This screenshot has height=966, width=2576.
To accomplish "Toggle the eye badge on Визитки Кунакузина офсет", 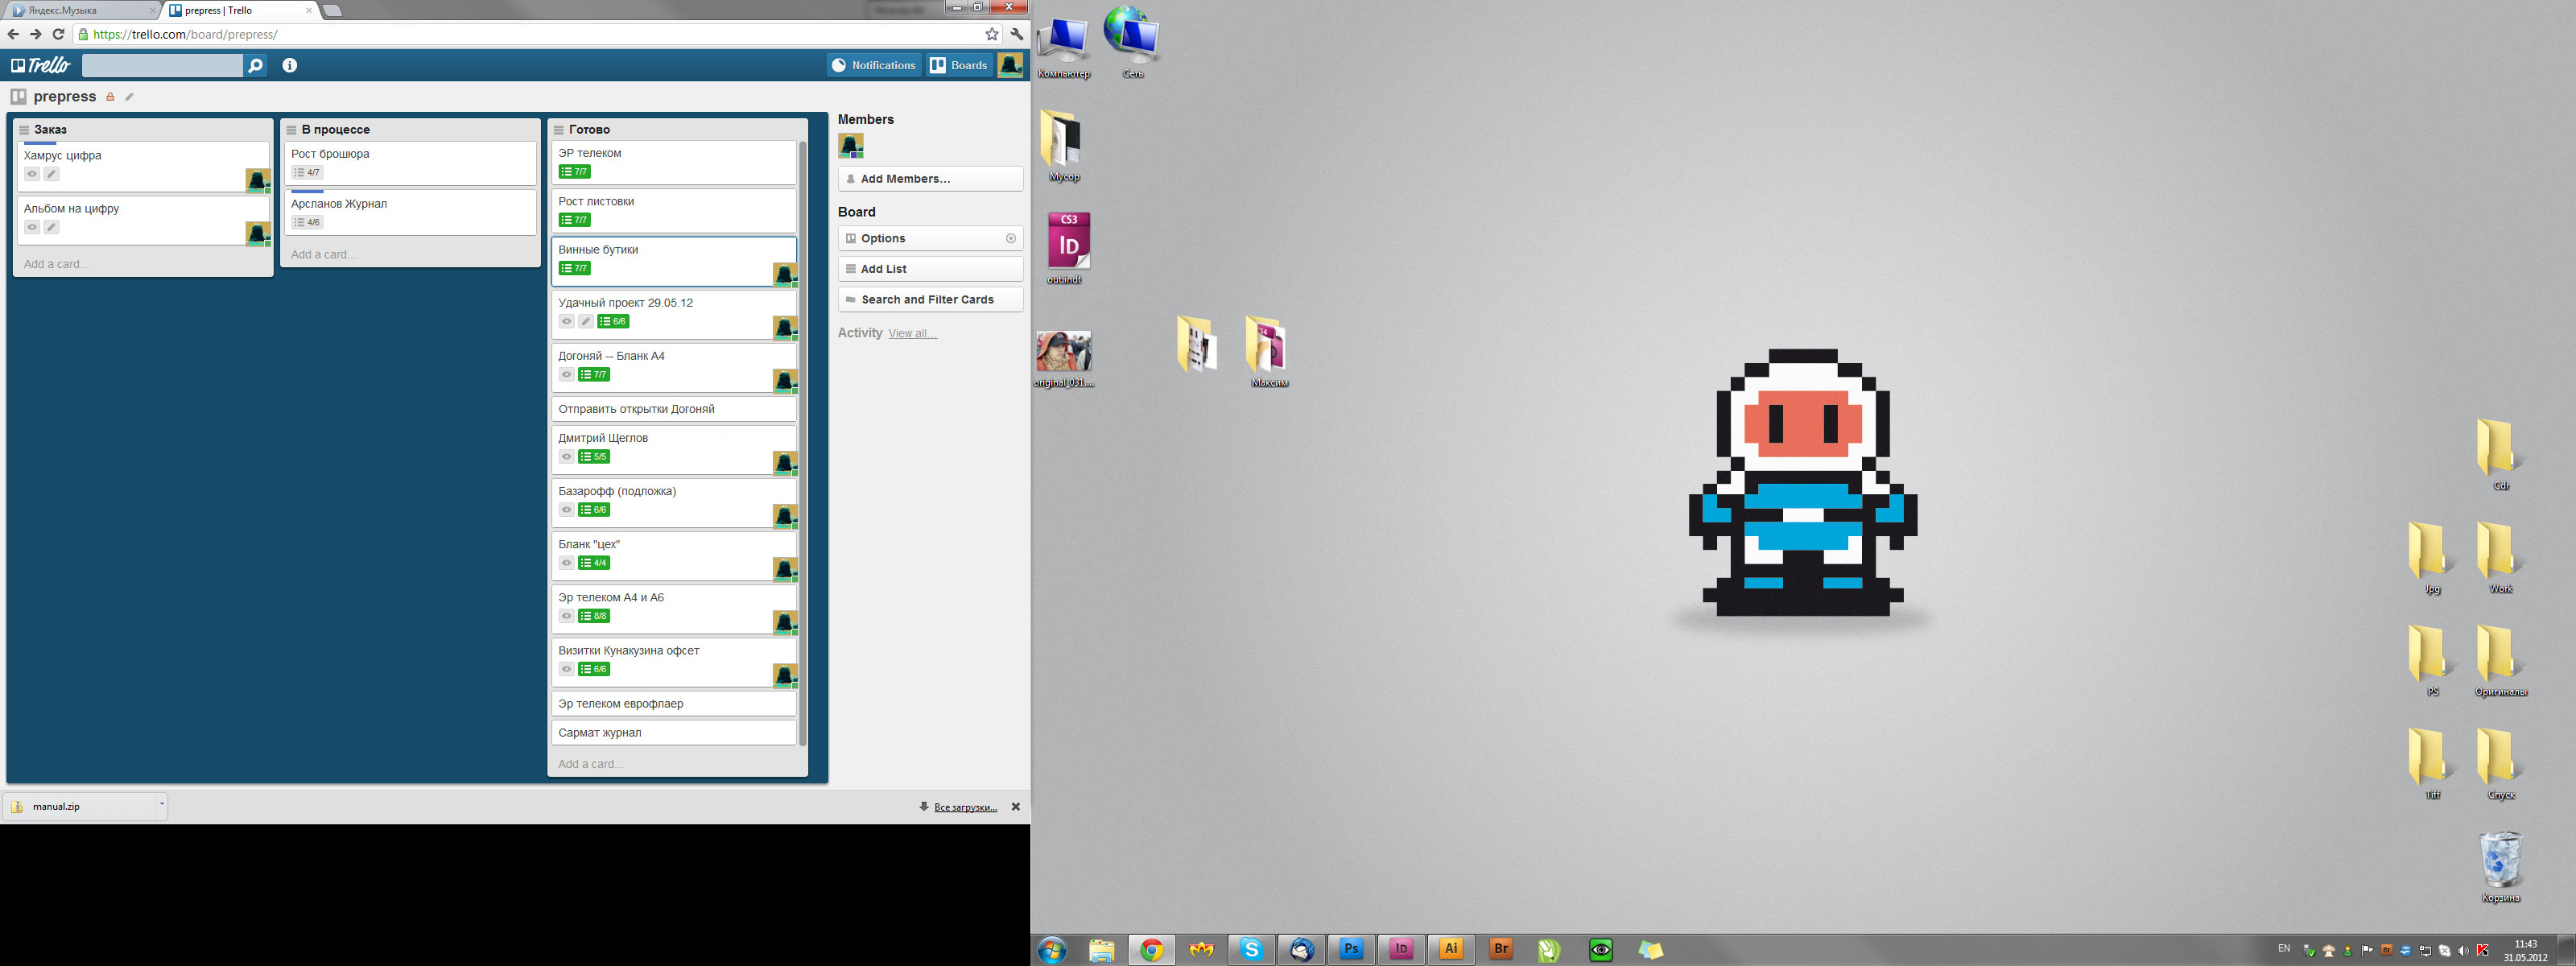I will tap(566, 668).
